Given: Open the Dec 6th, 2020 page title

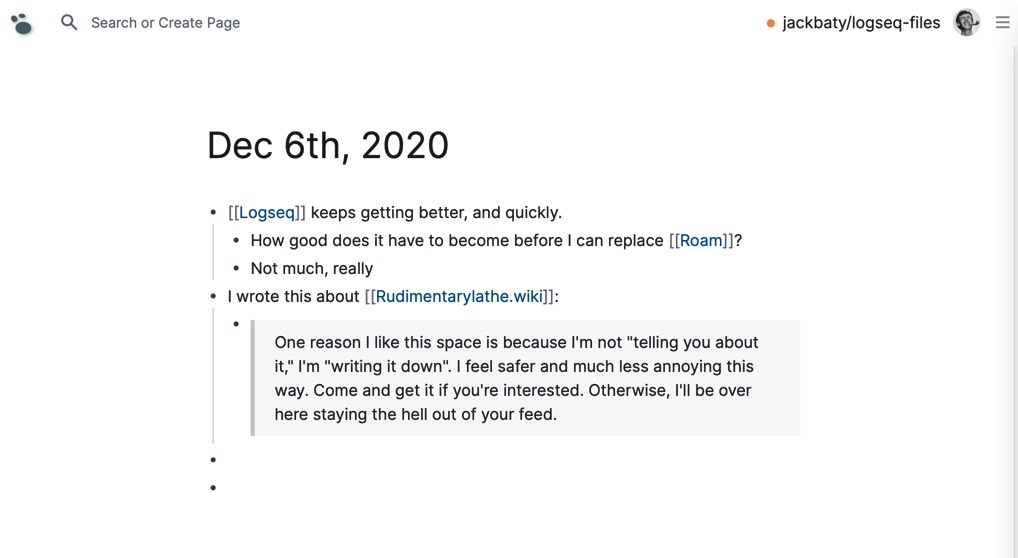Looking at the screenshot, I should pyautogui.click(x=328, y=146).
